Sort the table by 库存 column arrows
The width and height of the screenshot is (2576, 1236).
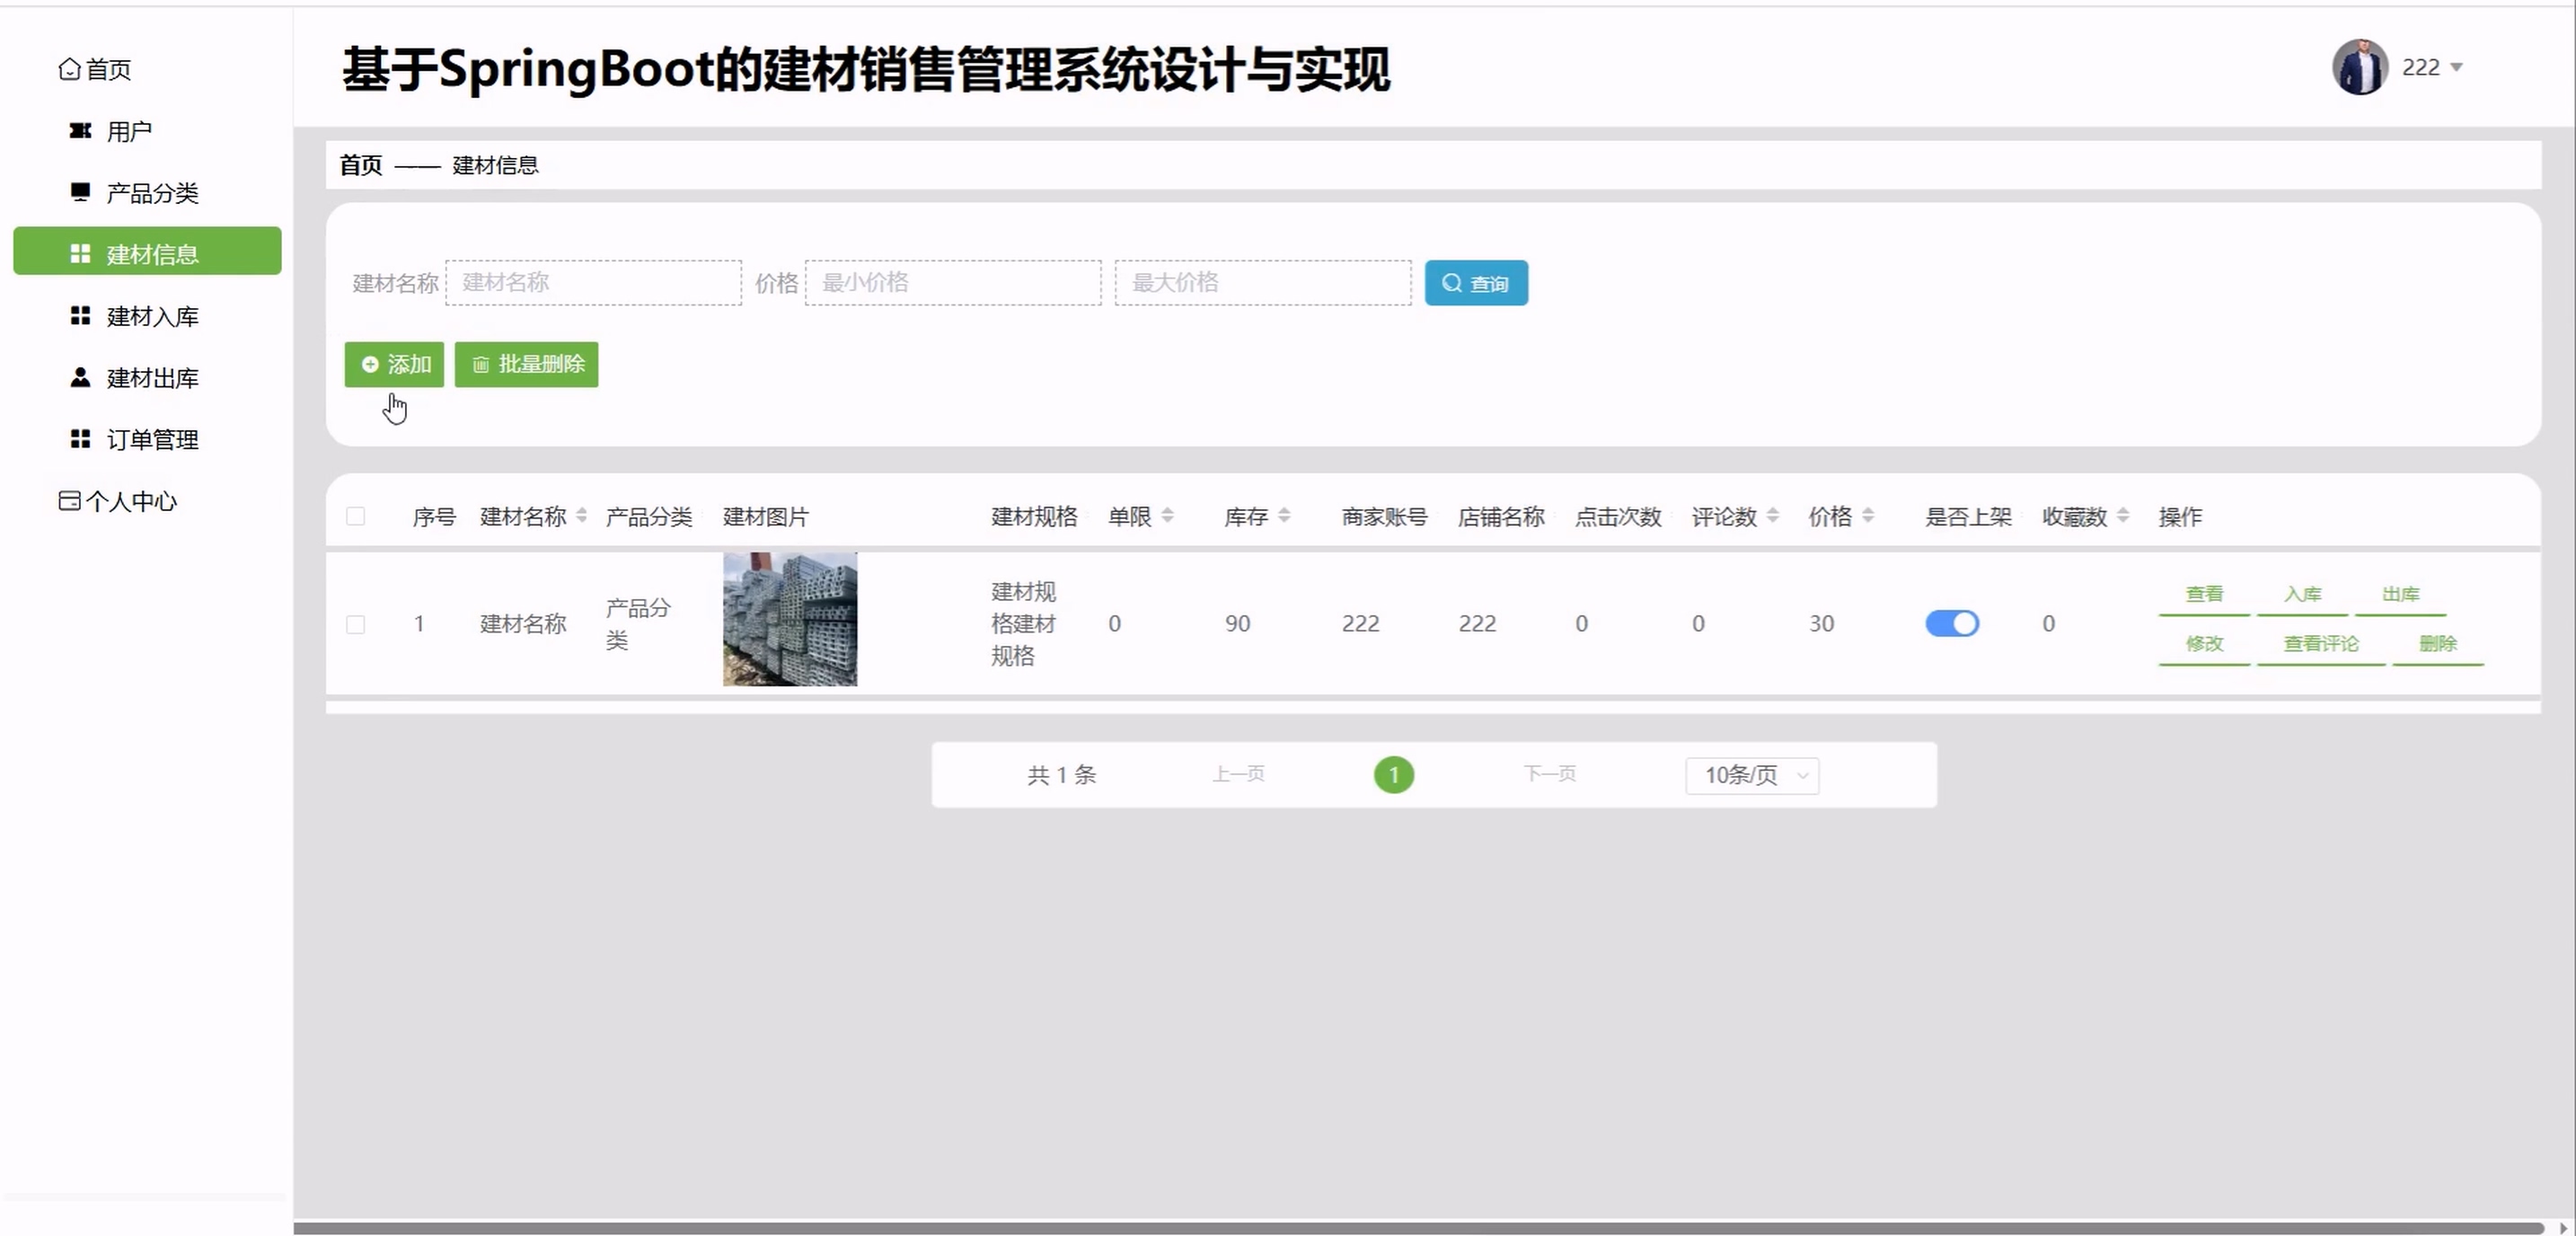(1284, 516)
